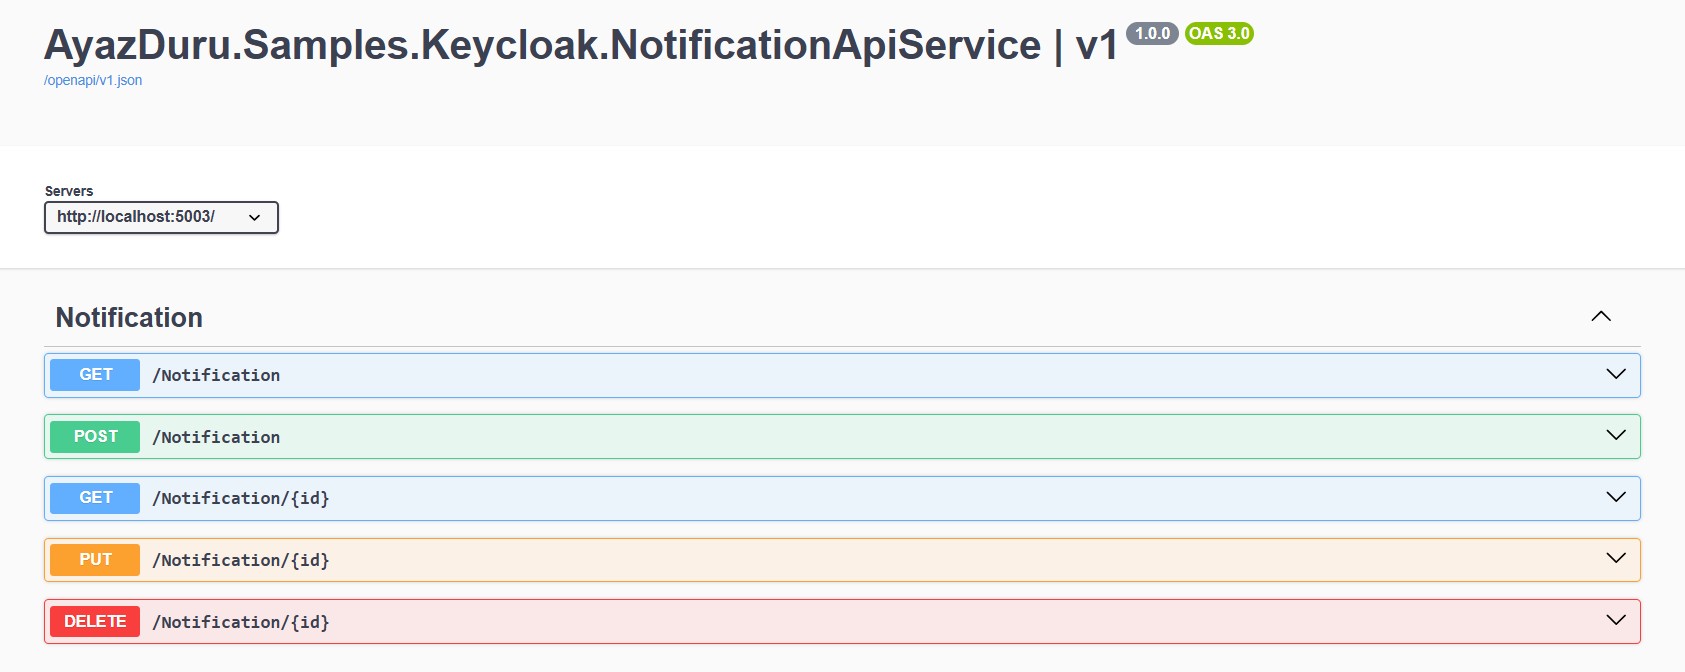Screen dimensions: 1685x672
Task: Click the POST badge for /Notification
Action: [x=95, y=437]
